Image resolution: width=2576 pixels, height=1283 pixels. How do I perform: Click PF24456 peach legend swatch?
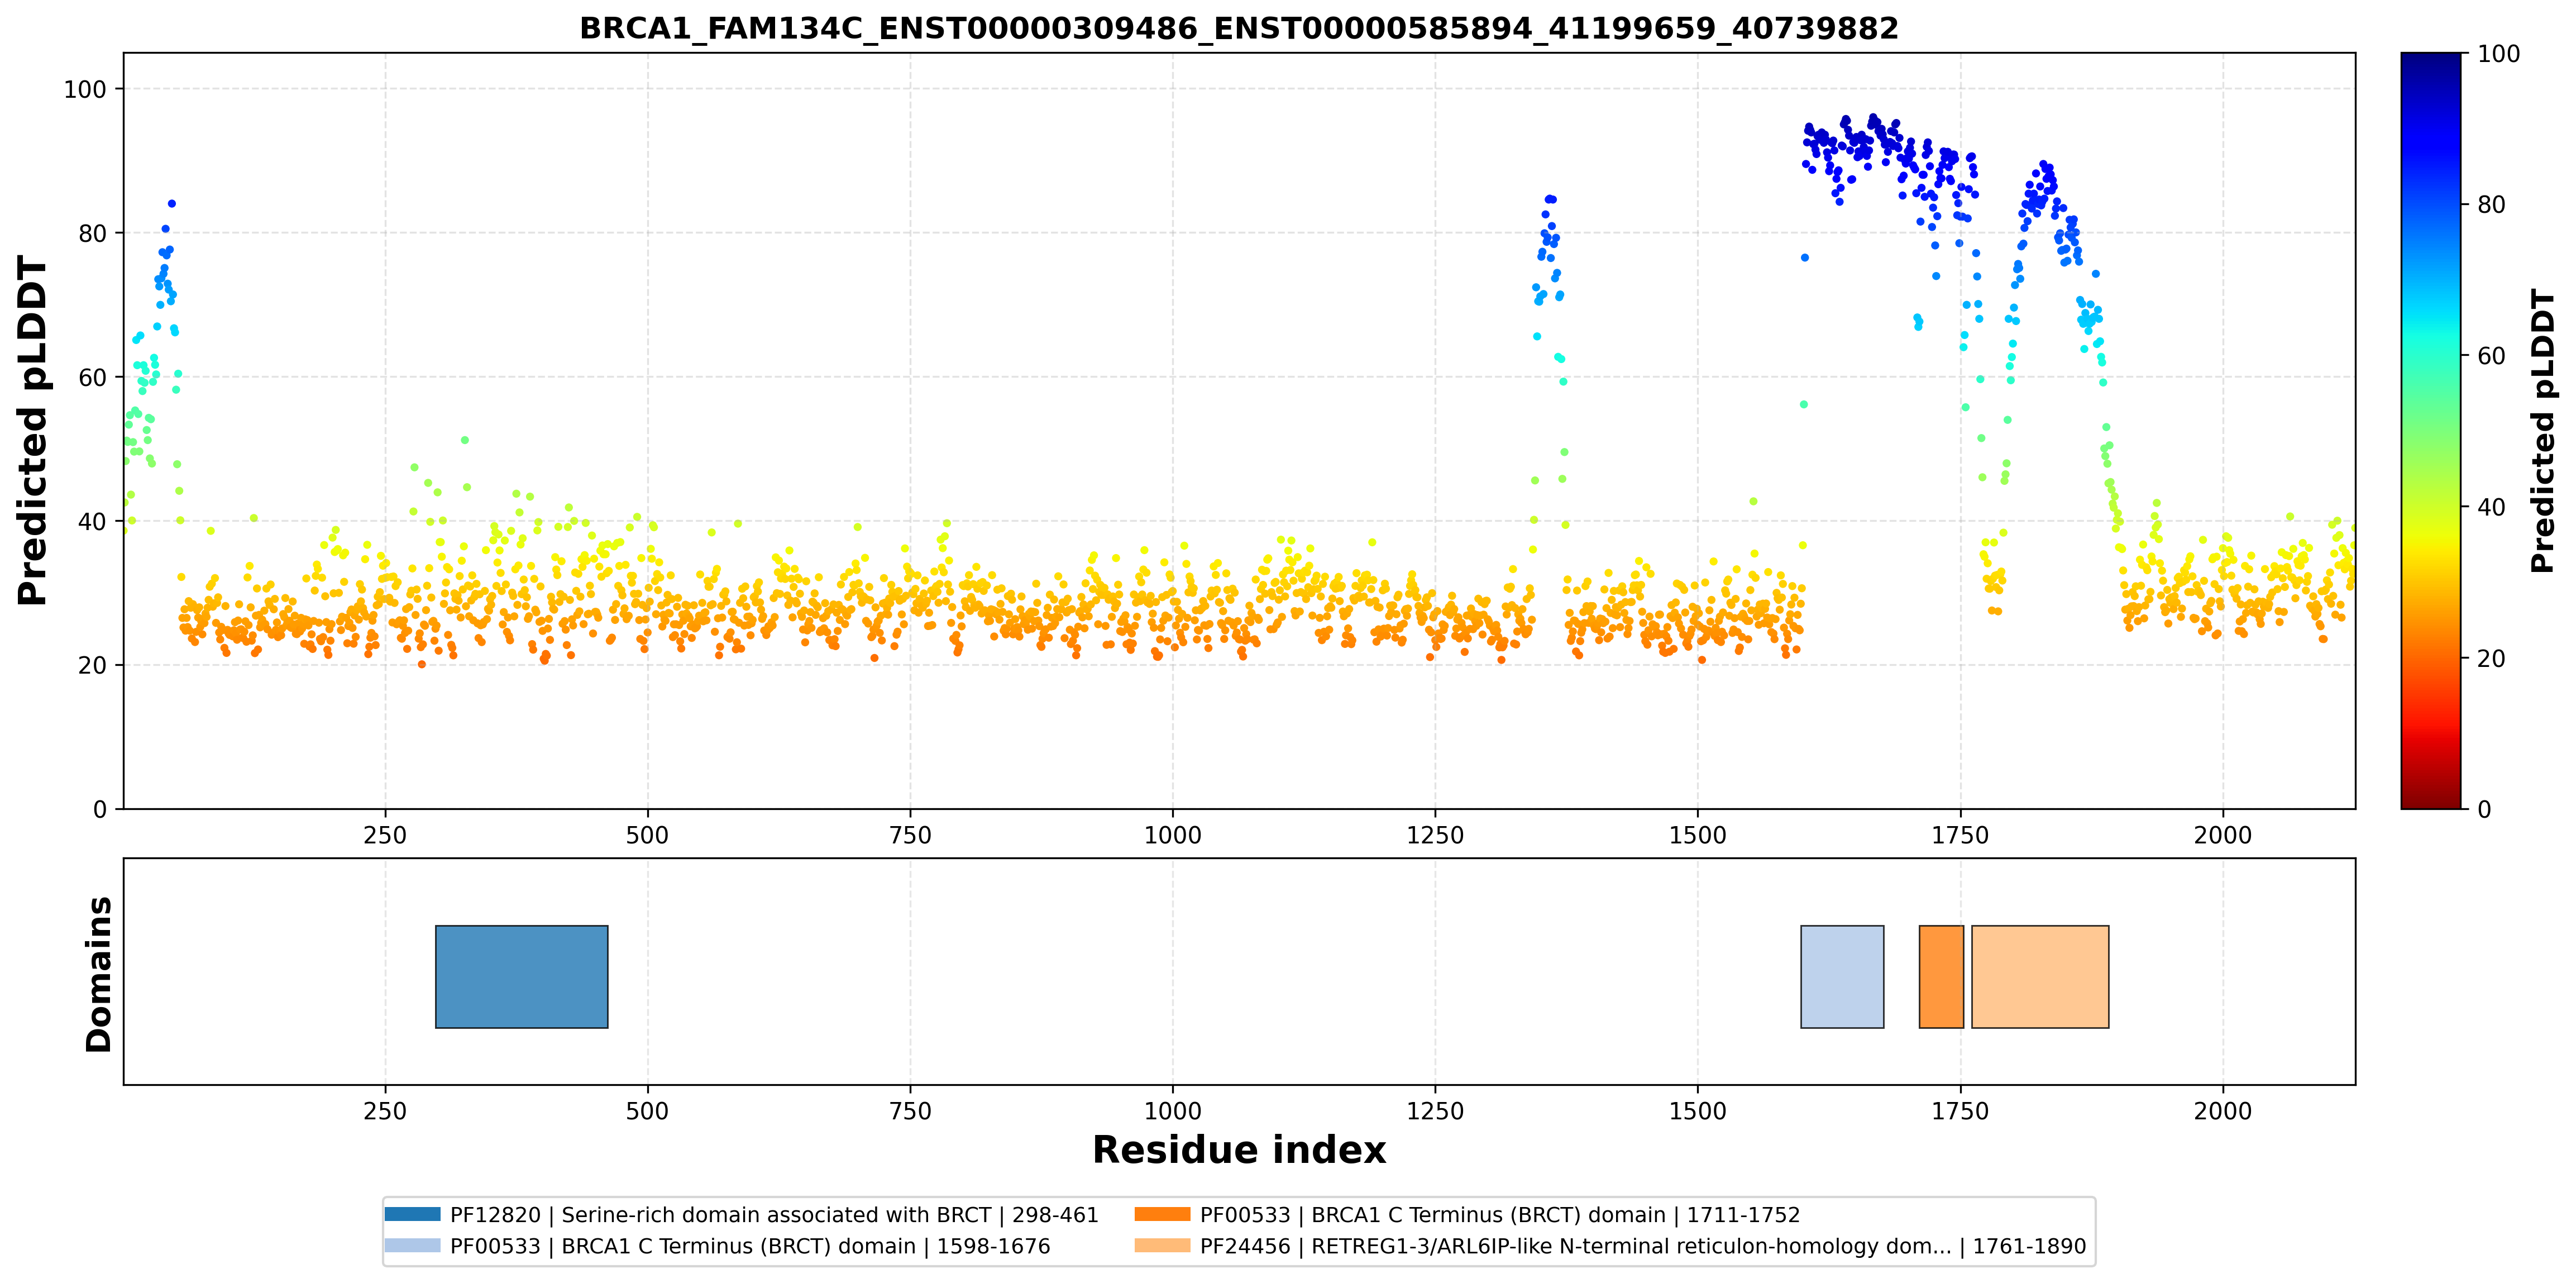point(1162,1245)
